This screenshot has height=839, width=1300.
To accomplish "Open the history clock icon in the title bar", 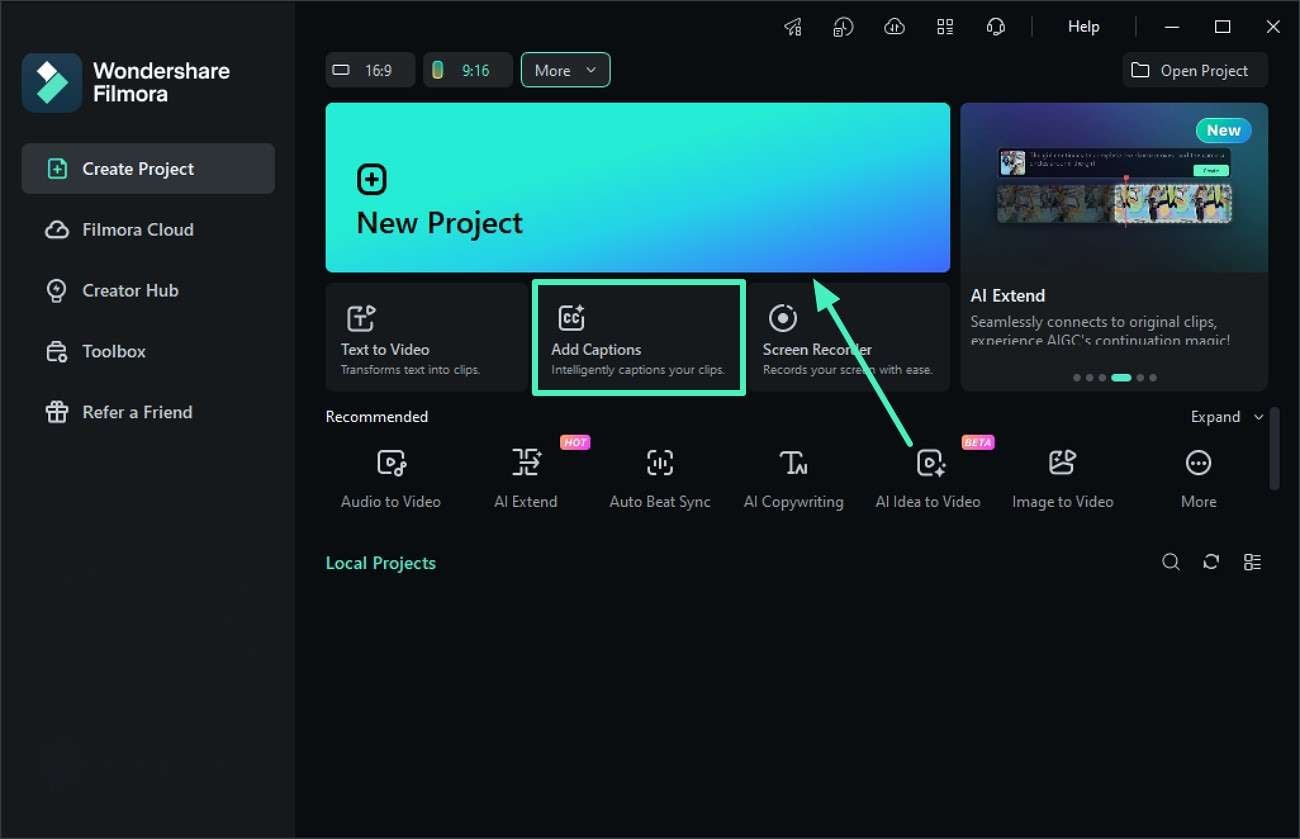I will point(843,27).
